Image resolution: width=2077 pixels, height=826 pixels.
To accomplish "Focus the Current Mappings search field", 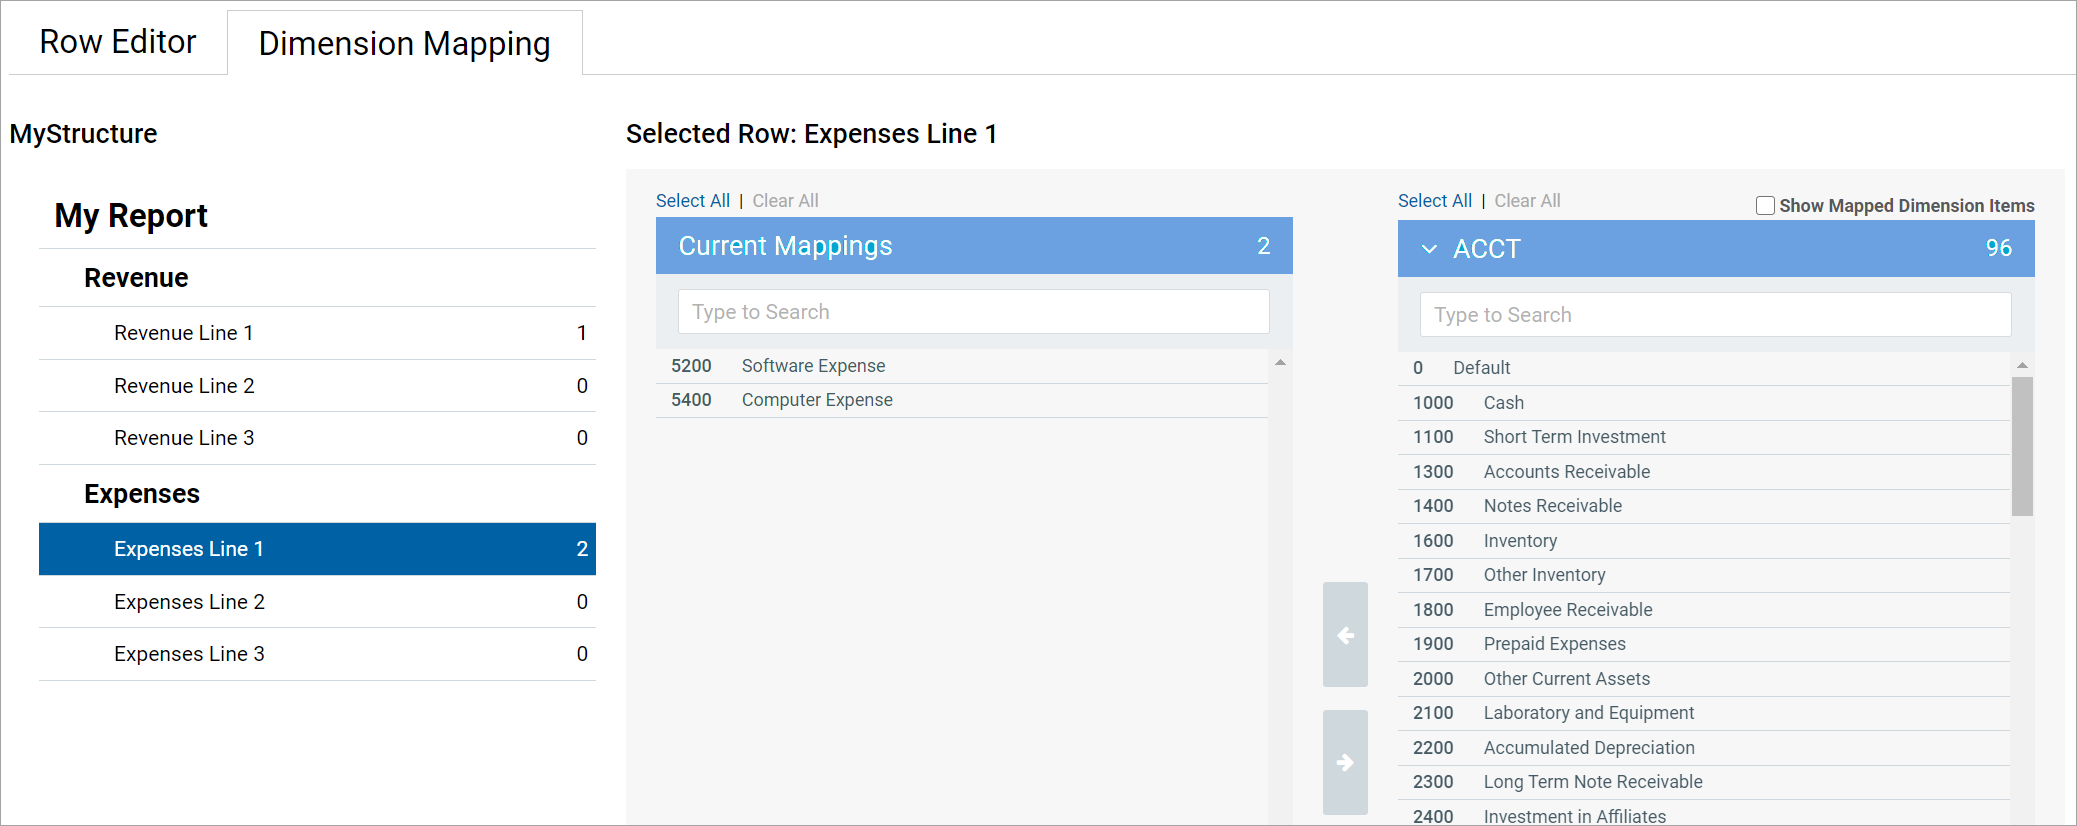I will [x=973, y=312].
